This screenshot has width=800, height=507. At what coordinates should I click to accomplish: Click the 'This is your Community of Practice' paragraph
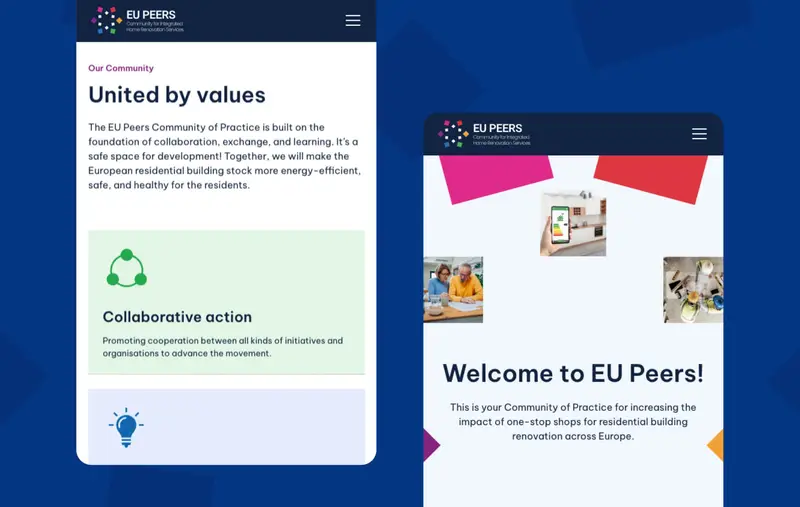573,422
